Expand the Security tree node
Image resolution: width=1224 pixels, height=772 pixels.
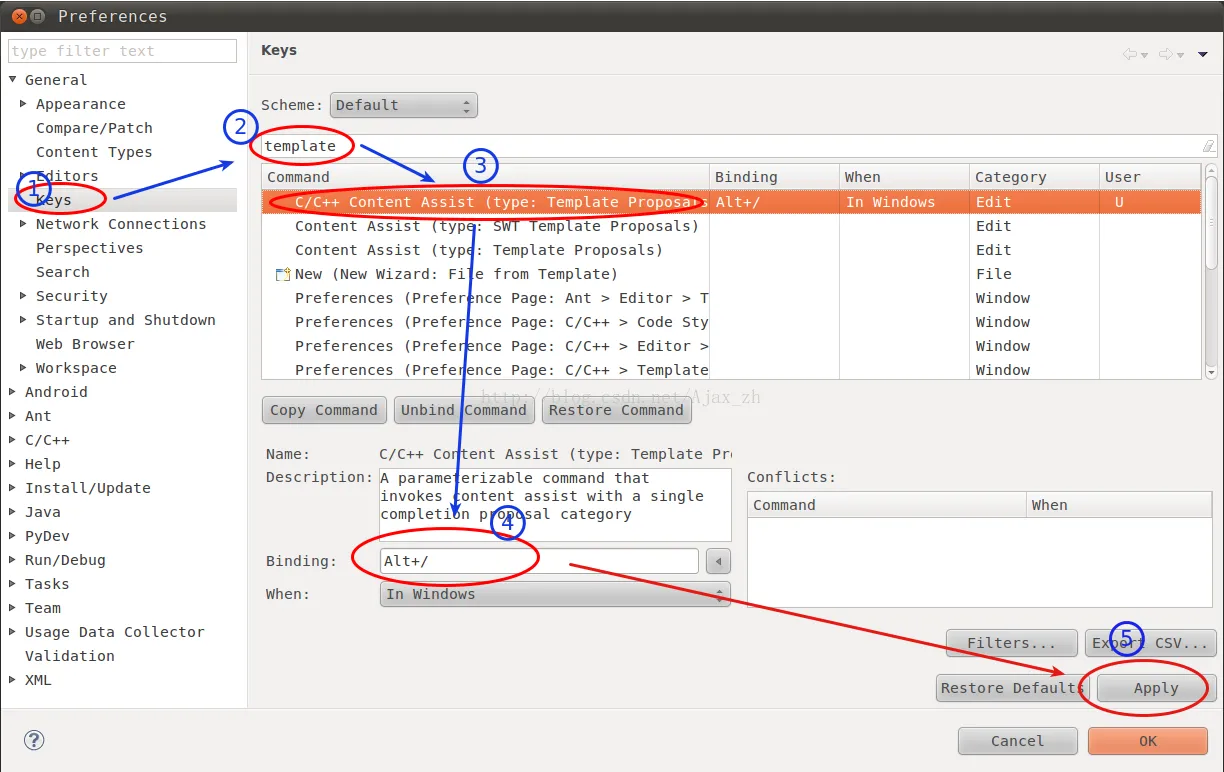point(24,296)
